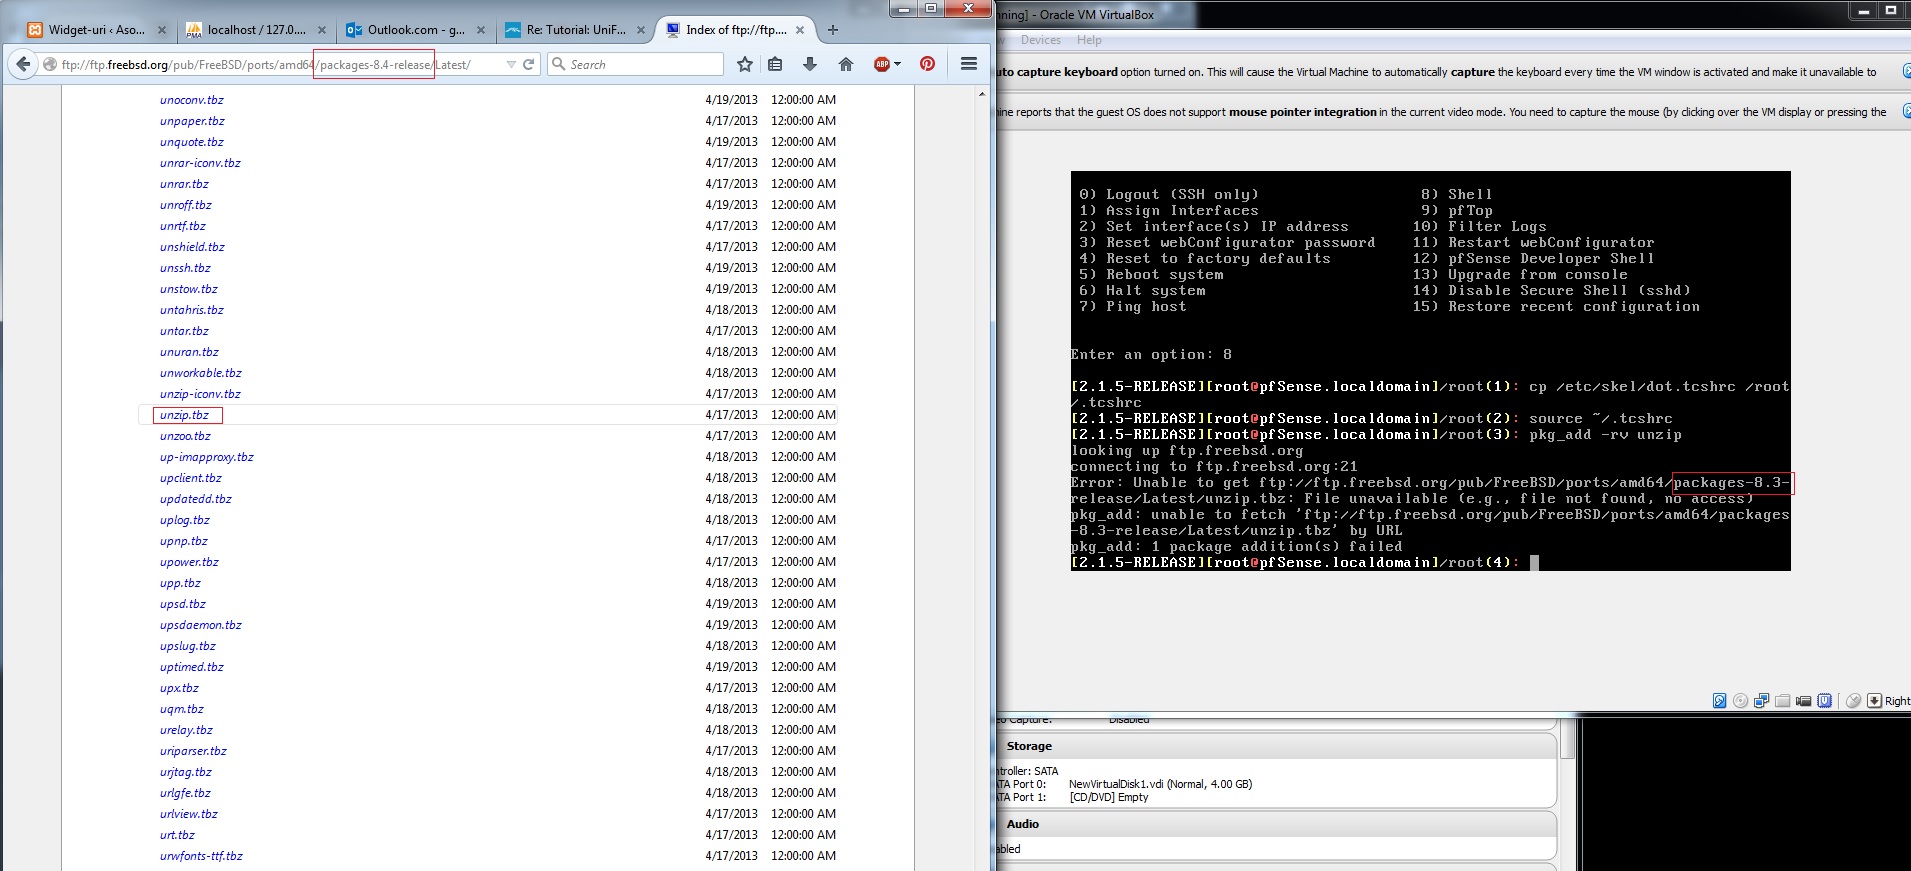Expand the URL bar history dropdown
The width and height of the screenshot is (1911, 871).
[x=511, y=64]
